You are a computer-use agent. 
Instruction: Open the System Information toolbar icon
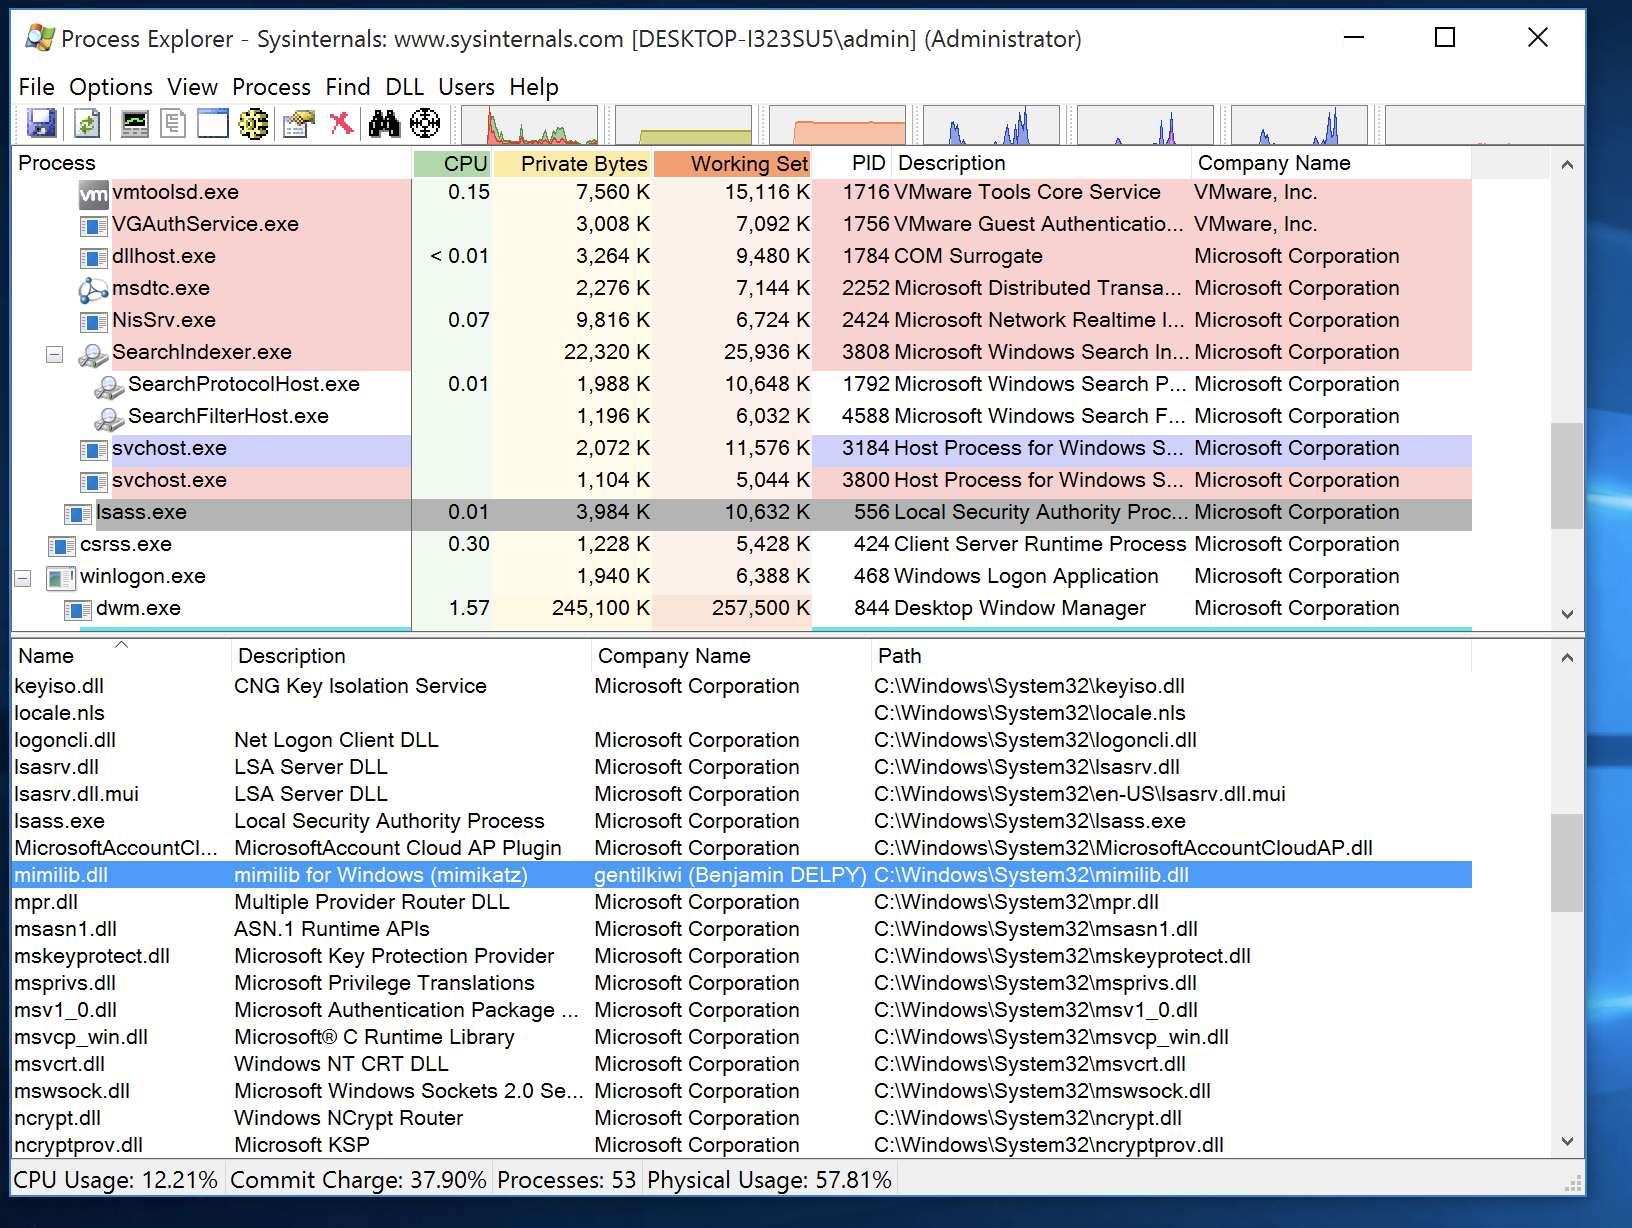134,124
